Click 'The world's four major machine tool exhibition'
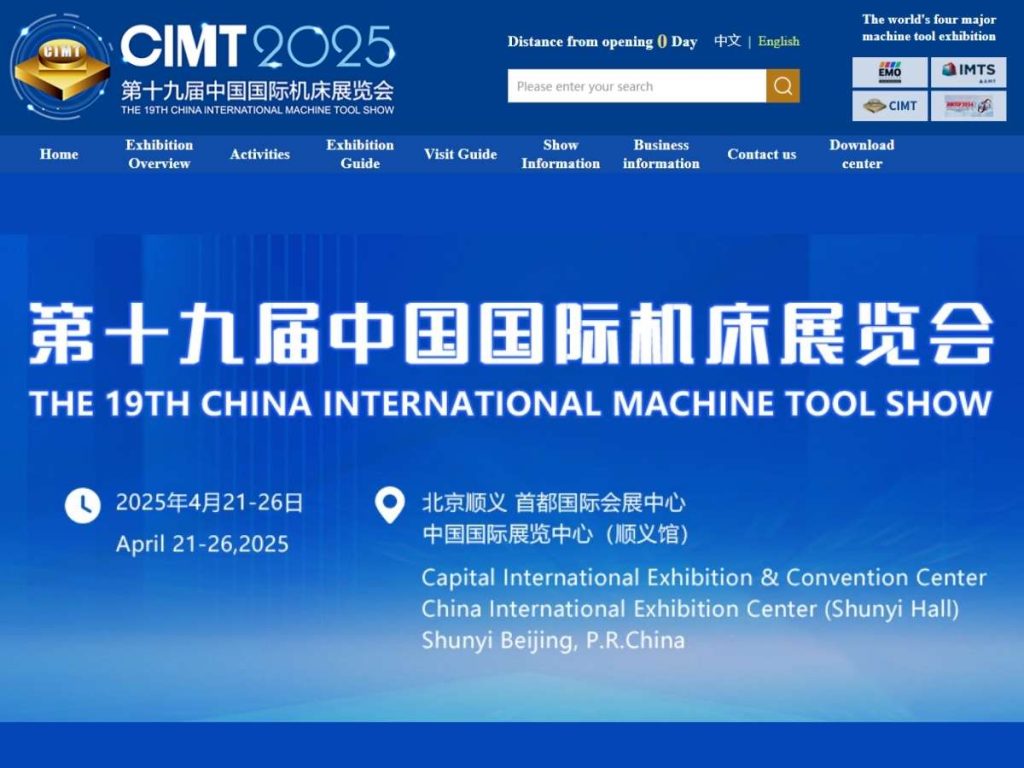This screenshot has width=1024, height=768. pos(929,27)
